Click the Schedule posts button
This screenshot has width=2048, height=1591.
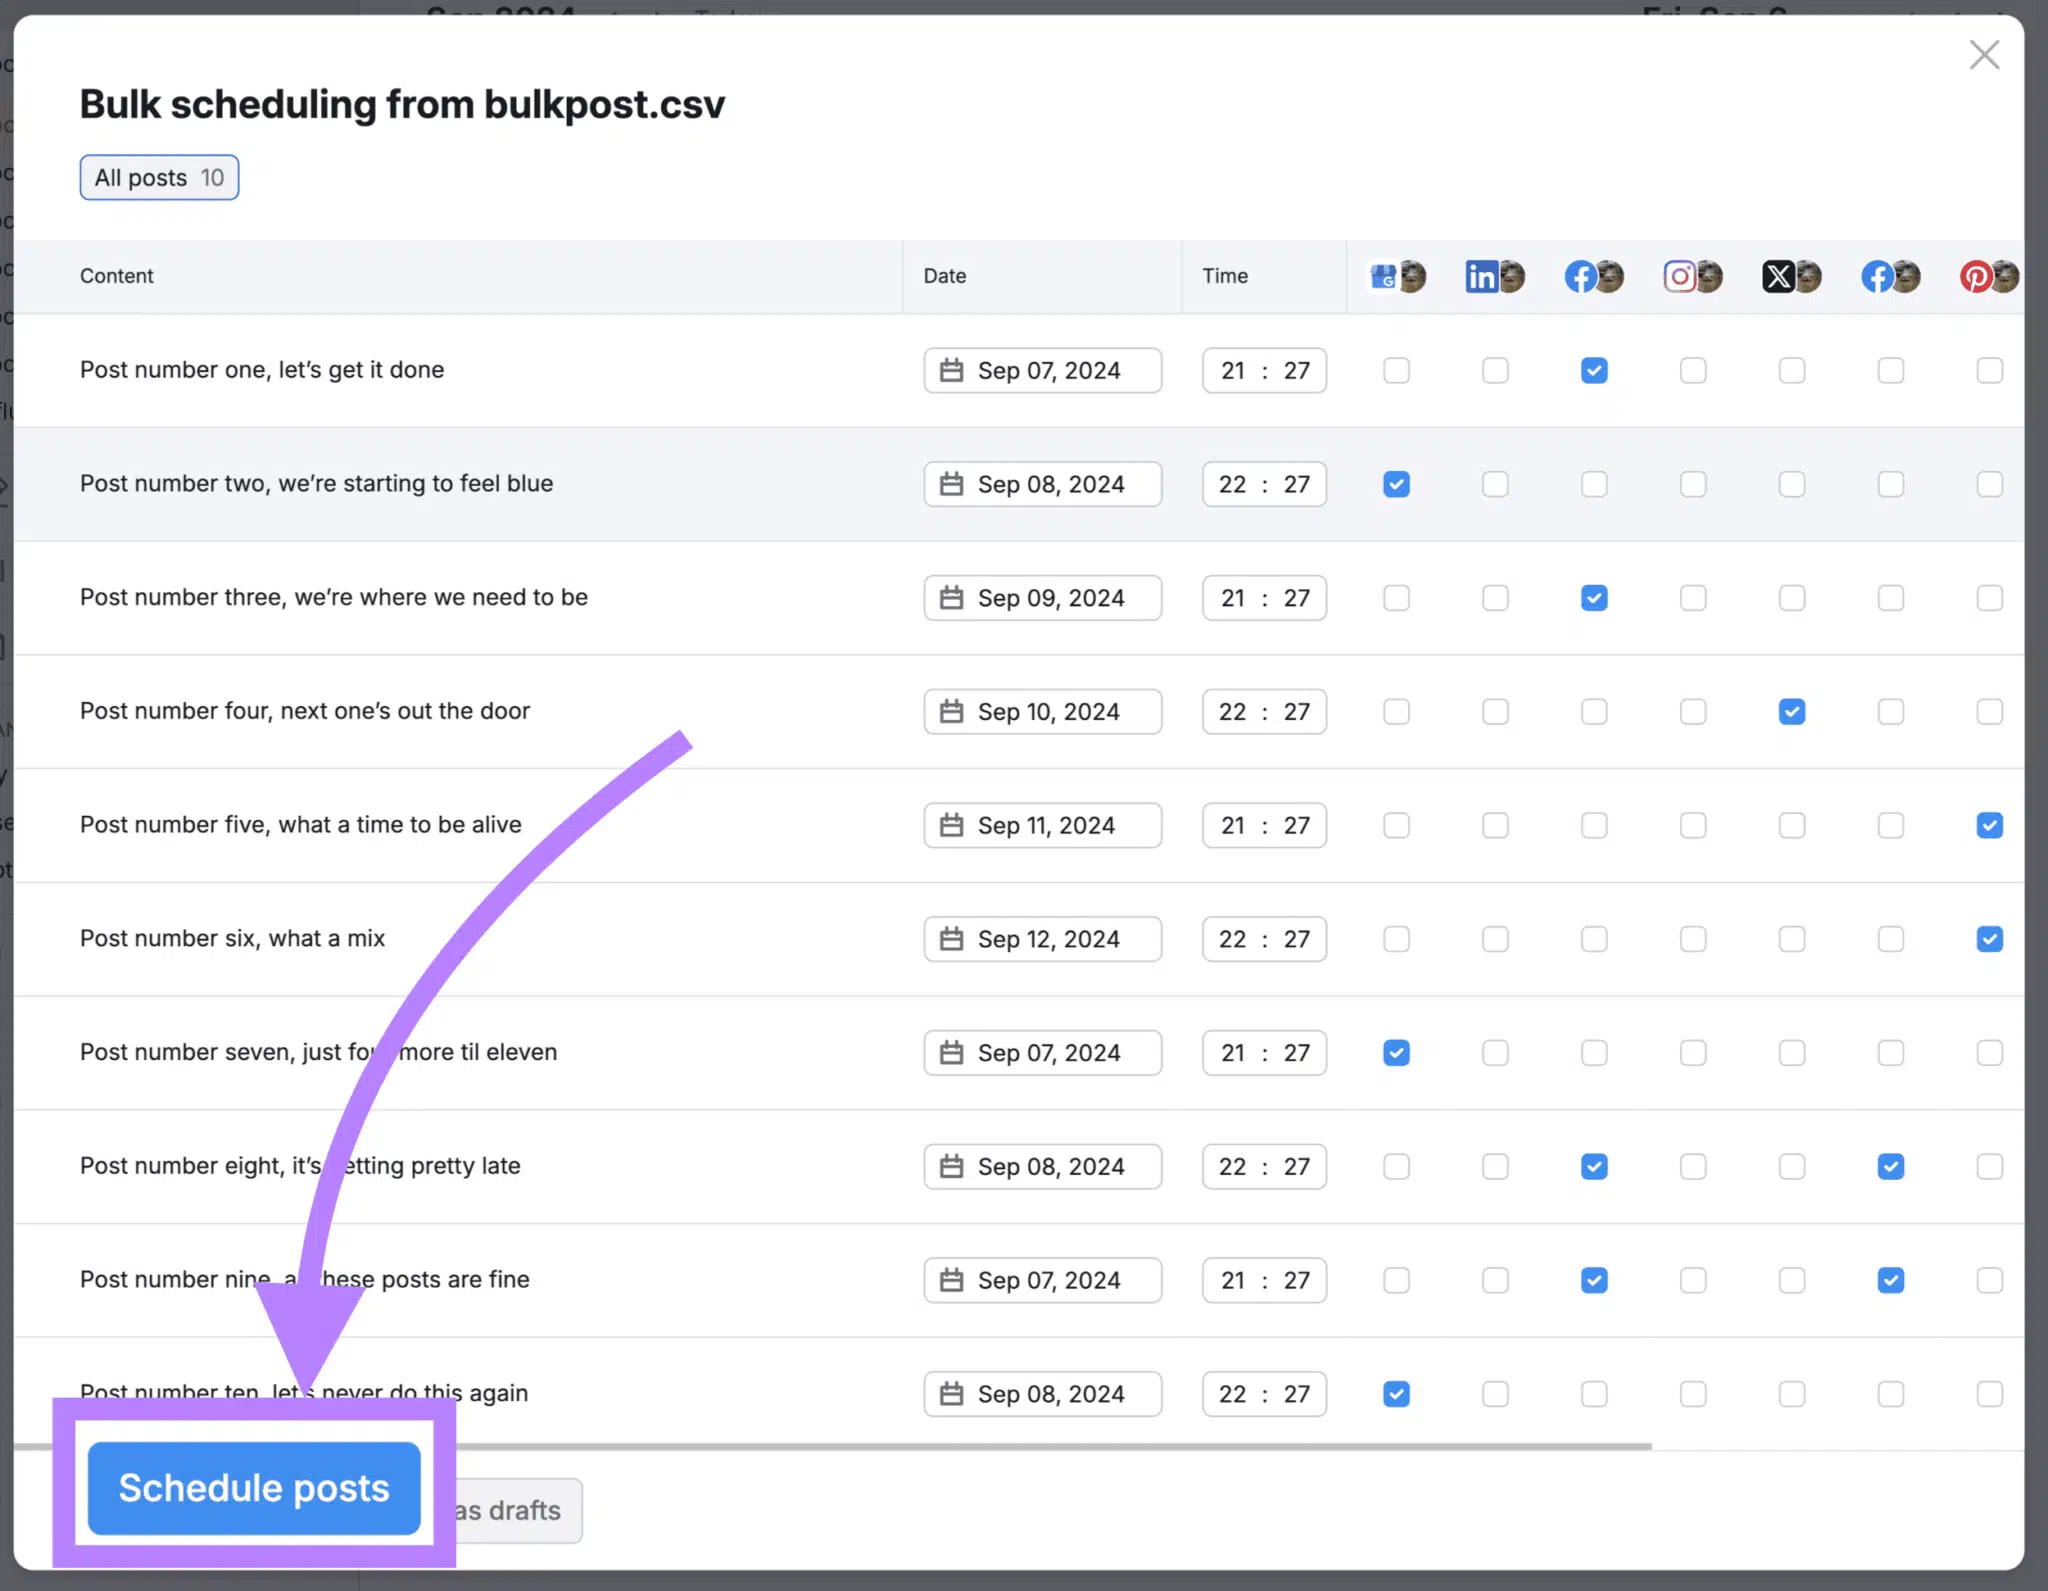[254, 1488]
